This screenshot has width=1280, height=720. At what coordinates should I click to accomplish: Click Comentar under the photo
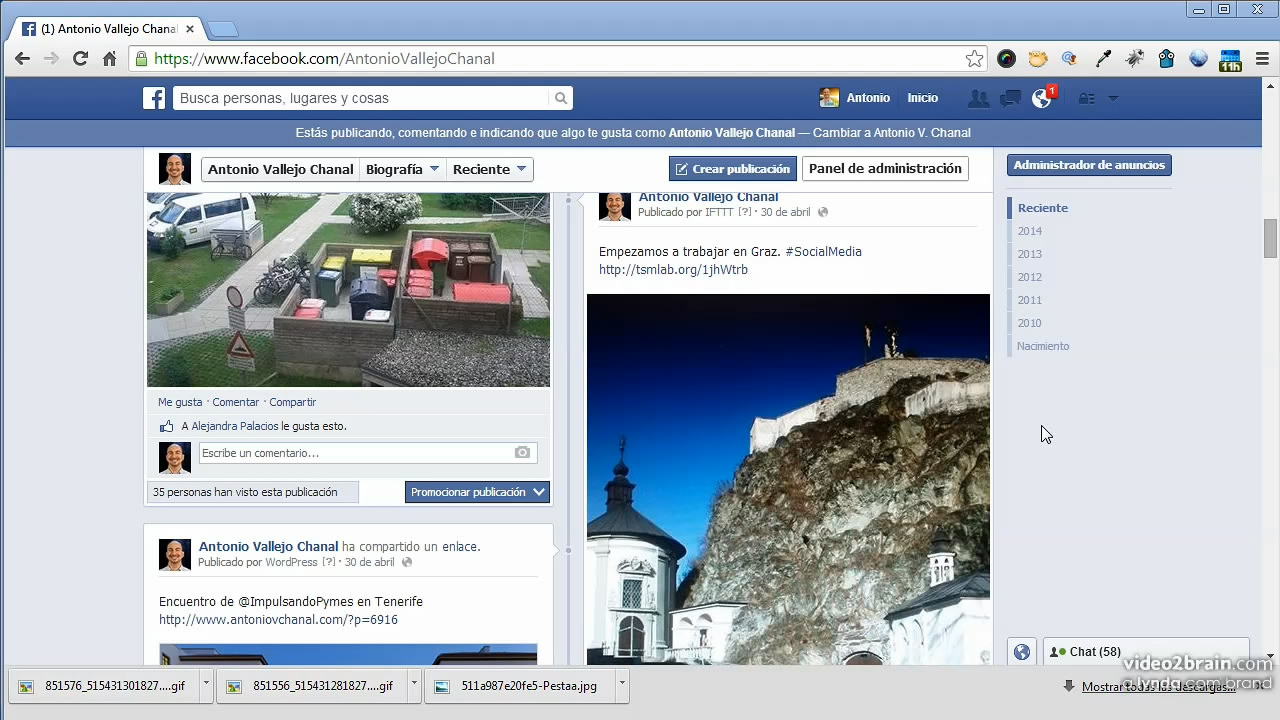(236, 402)
